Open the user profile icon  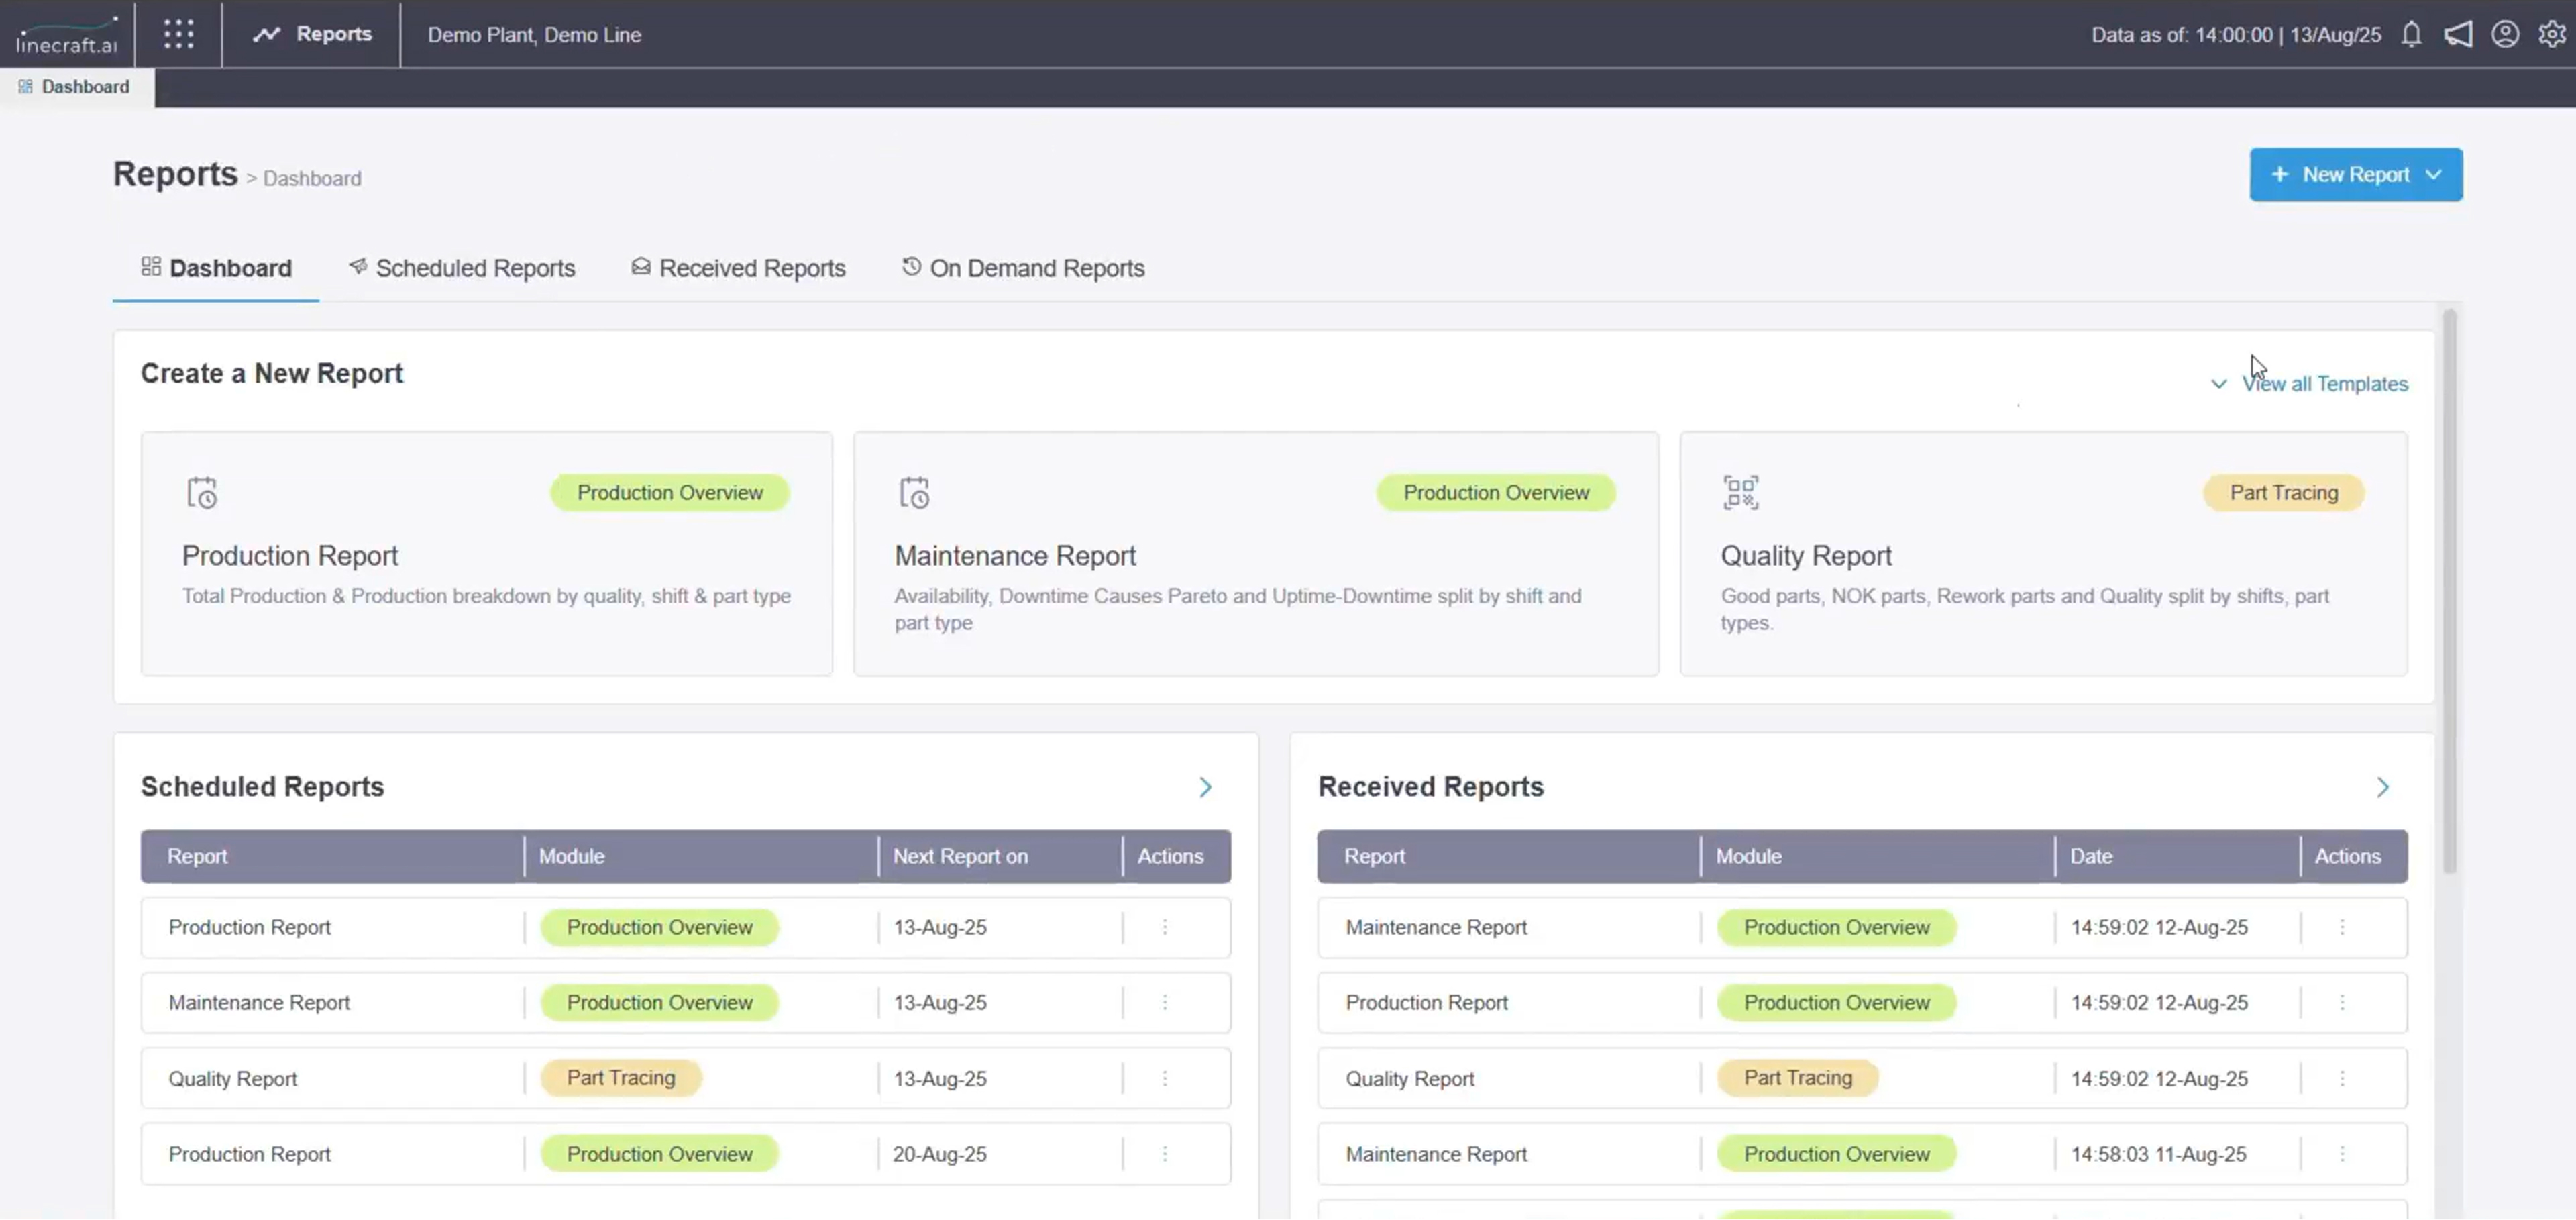point(2505,35)
